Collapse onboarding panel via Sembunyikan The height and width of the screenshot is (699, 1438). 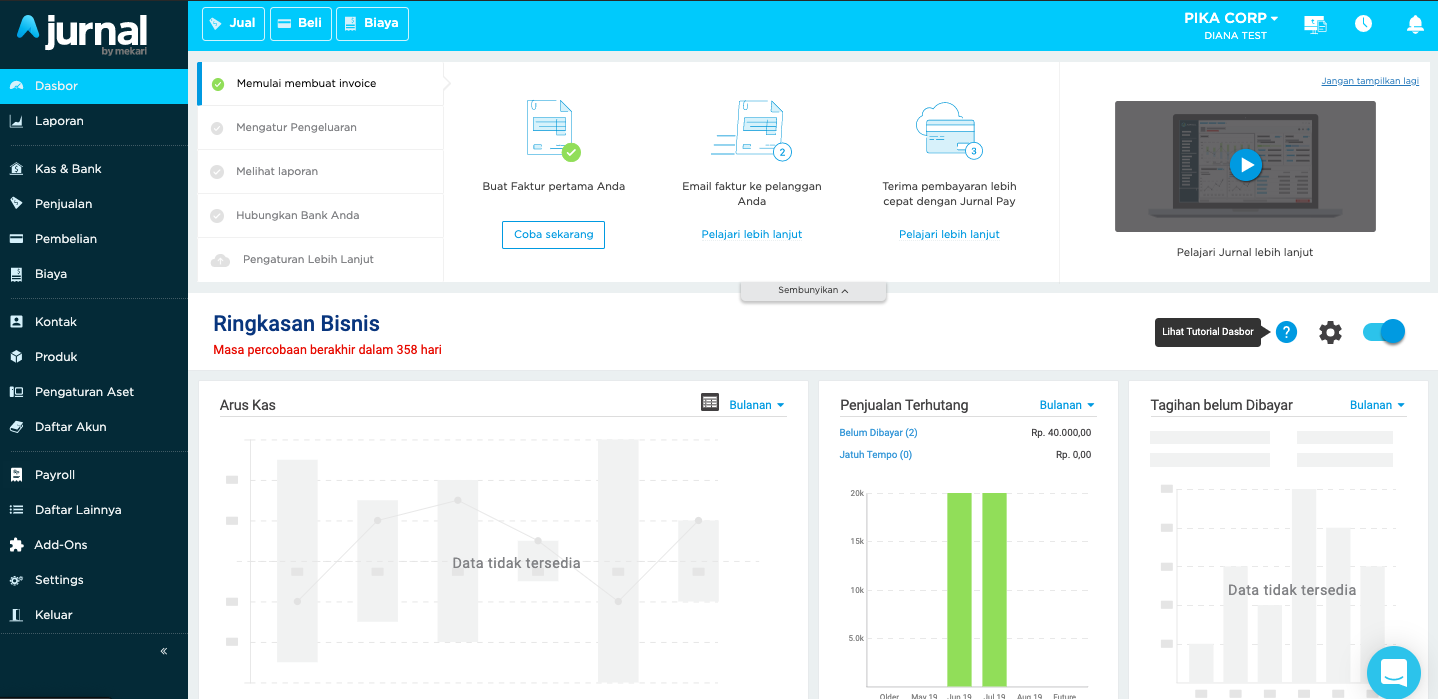click(813, 290)
